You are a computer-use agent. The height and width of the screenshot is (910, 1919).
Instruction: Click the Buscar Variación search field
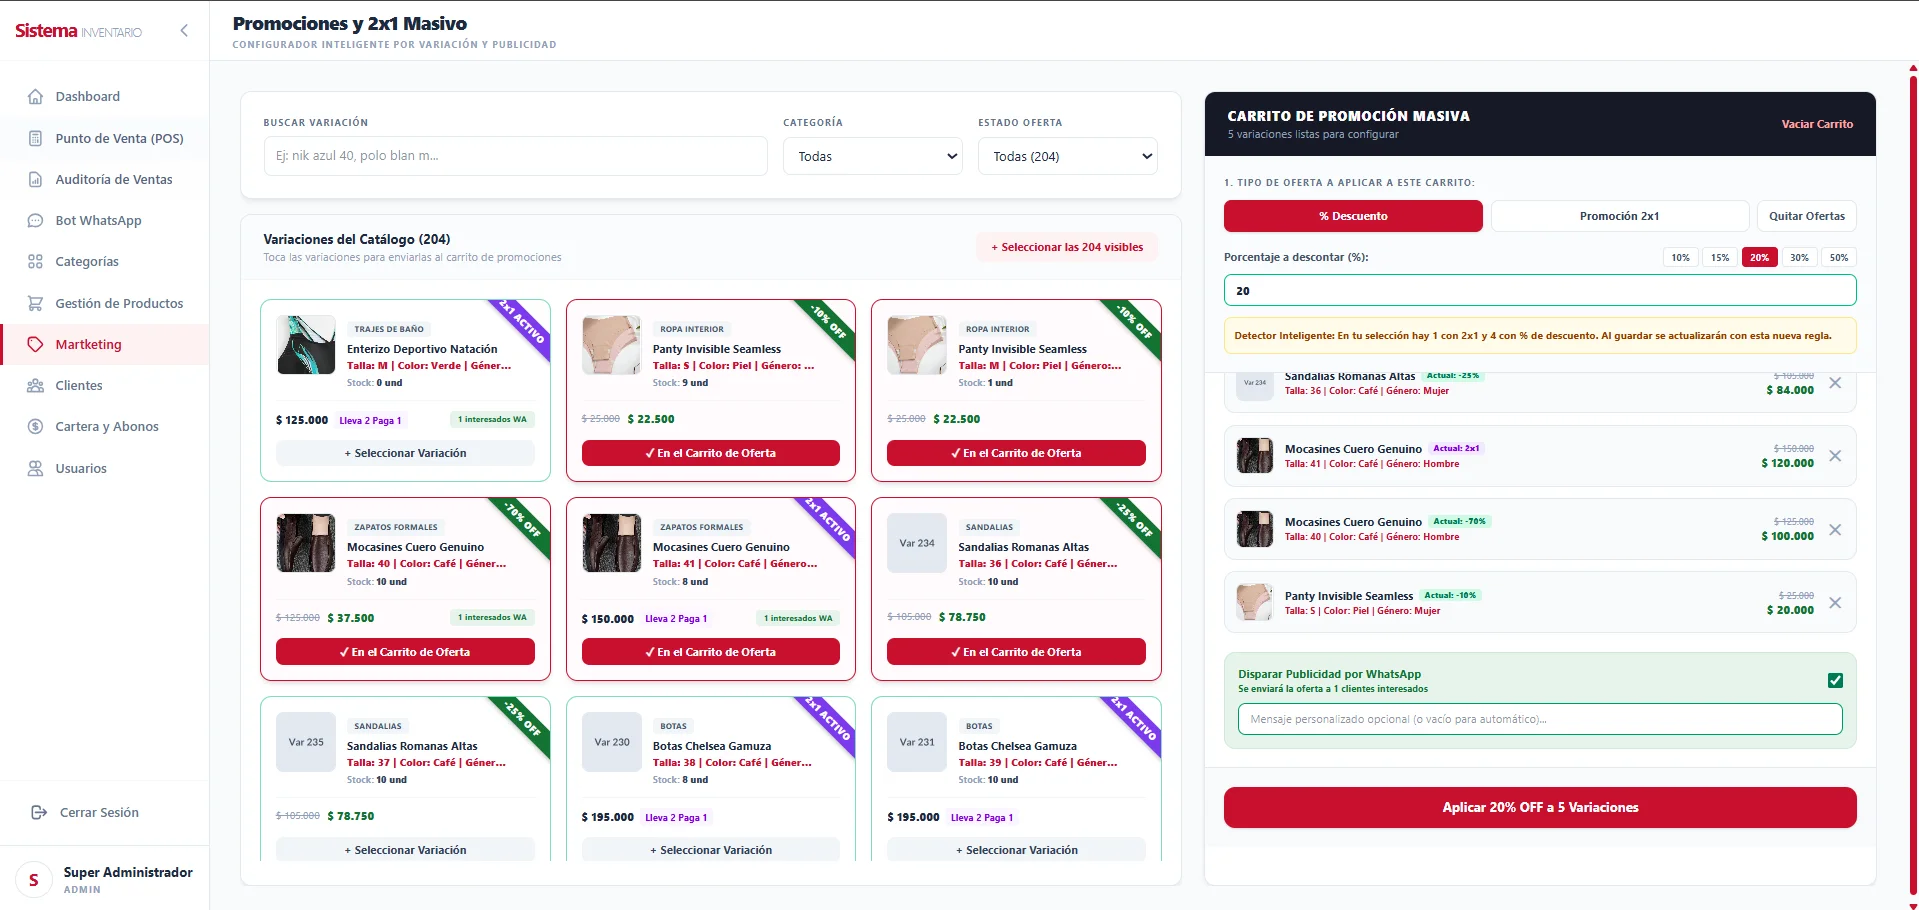(515, 156)
